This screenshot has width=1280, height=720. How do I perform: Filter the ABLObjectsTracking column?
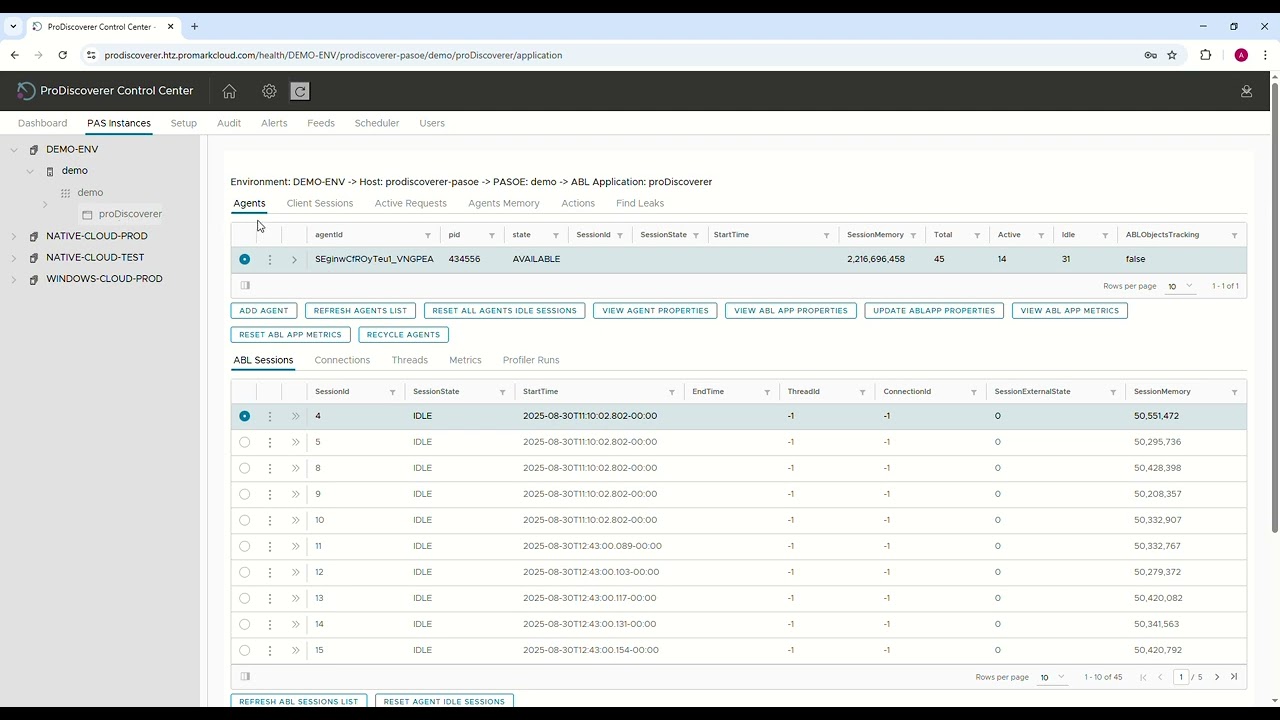point(1234,235)
